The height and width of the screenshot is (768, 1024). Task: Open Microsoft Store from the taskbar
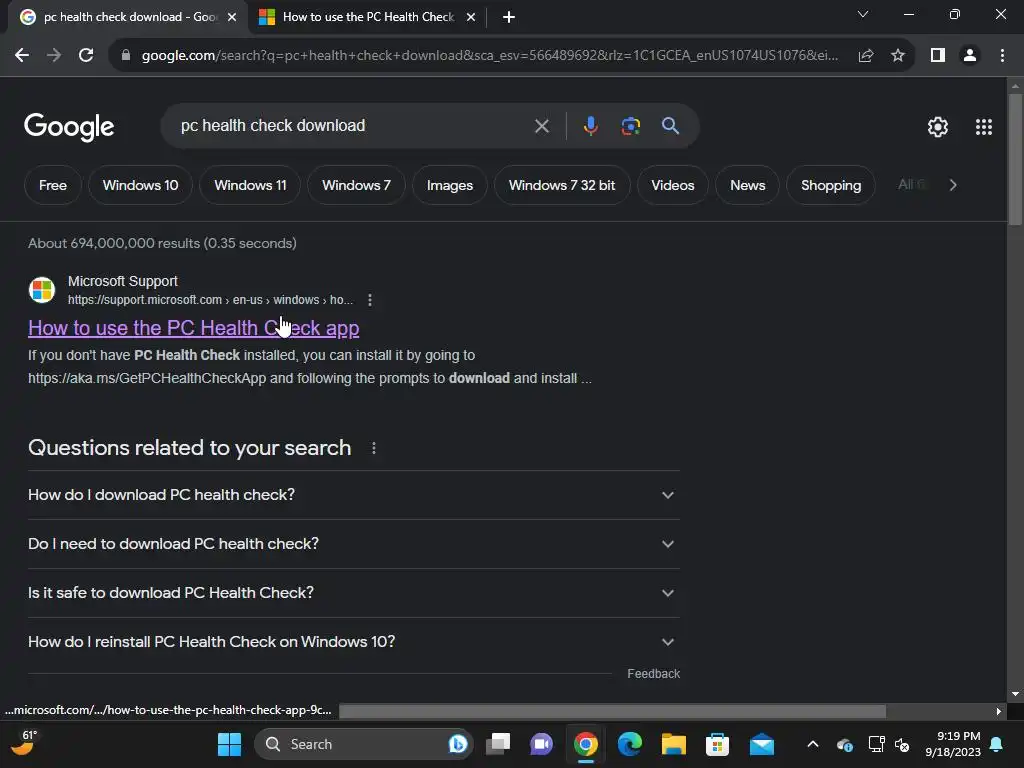tap(717, 744)
